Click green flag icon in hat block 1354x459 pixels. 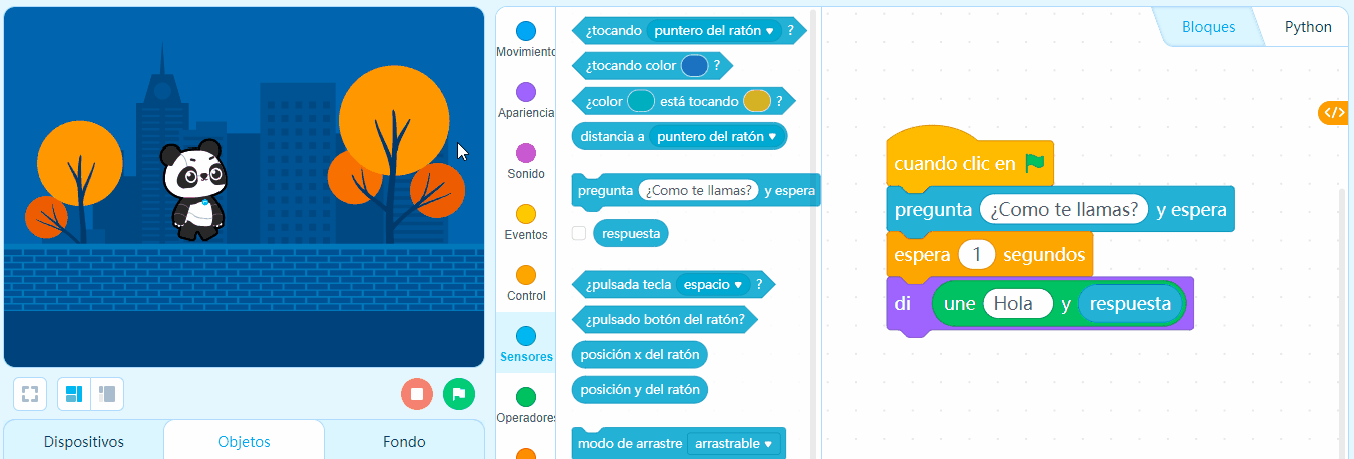pos(1034,163)
